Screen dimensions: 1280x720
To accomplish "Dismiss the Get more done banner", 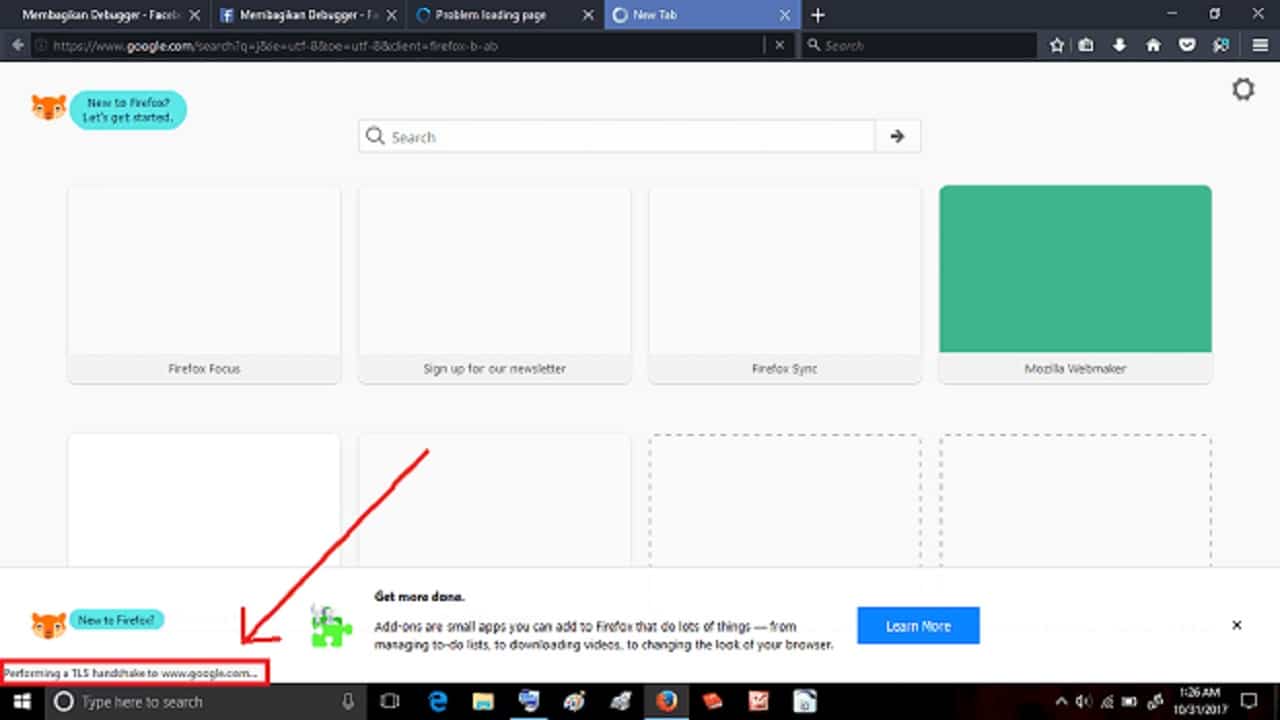I will coord(1237,624).
